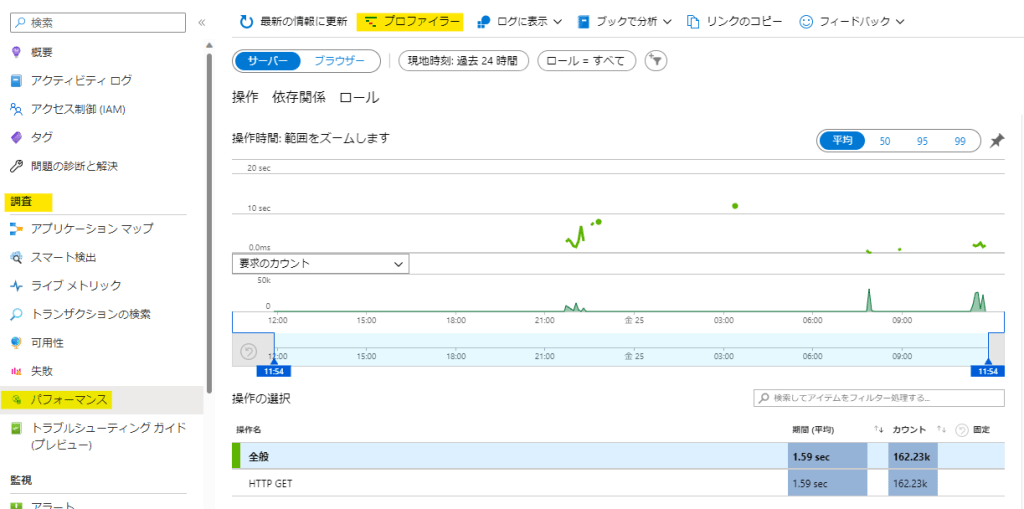Image resolution: width=1024 pixels, height=509 pixels.
Task: Expand the ログに表示 dropdown menu
Action: click(520, 21)
